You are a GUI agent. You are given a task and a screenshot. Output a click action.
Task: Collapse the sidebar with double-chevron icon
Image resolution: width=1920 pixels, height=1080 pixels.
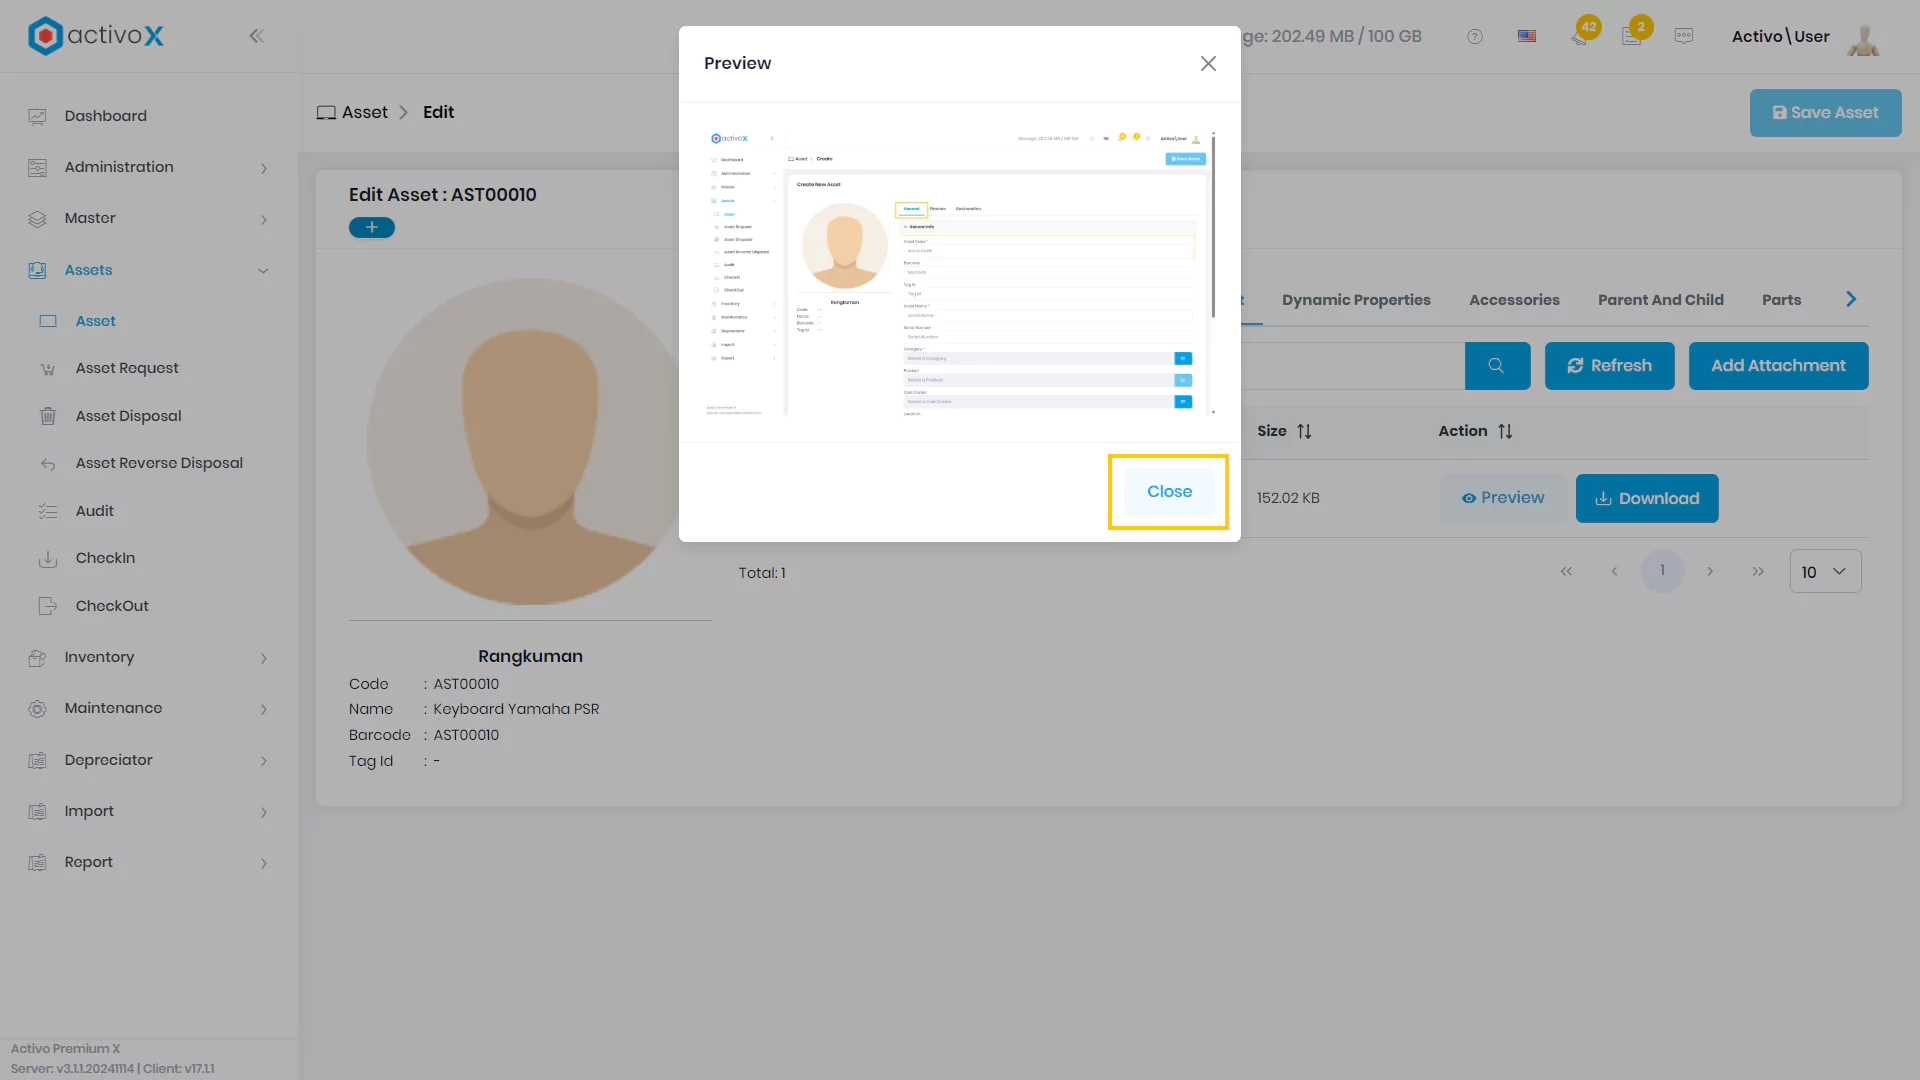tap(256, 36)
